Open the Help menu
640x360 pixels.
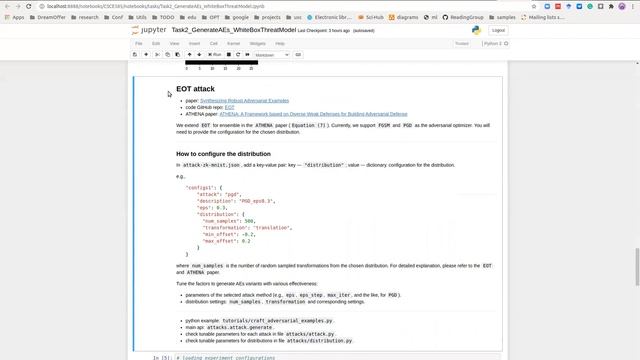tap(280, 43)
